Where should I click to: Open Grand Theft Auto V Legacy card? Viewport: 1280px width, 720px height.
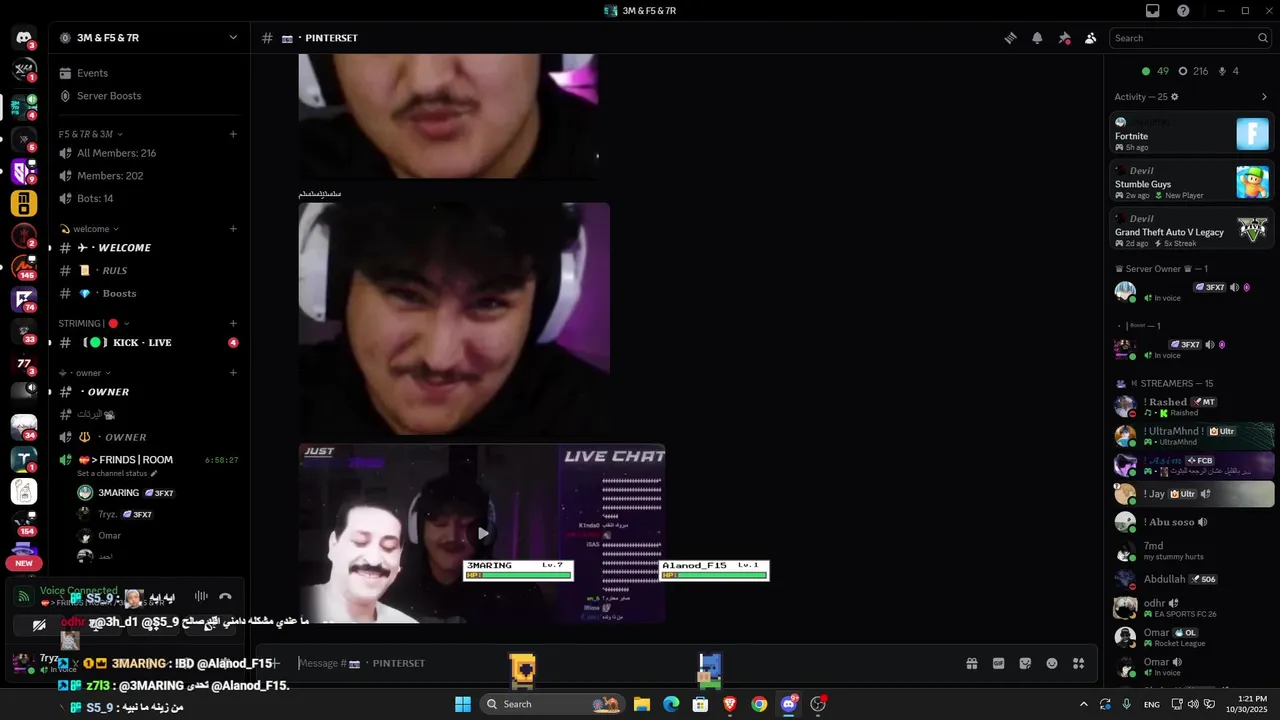pos(1192,230)
